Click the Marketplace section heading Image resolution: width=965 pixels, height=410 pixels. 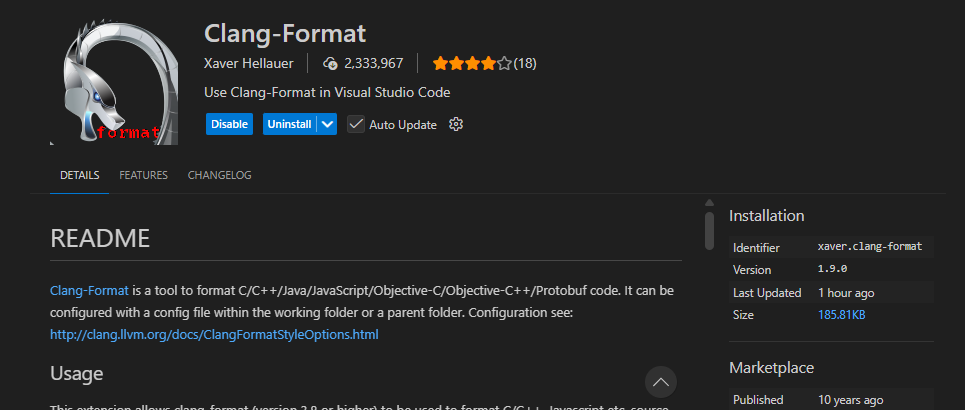(x=771, y=368)
